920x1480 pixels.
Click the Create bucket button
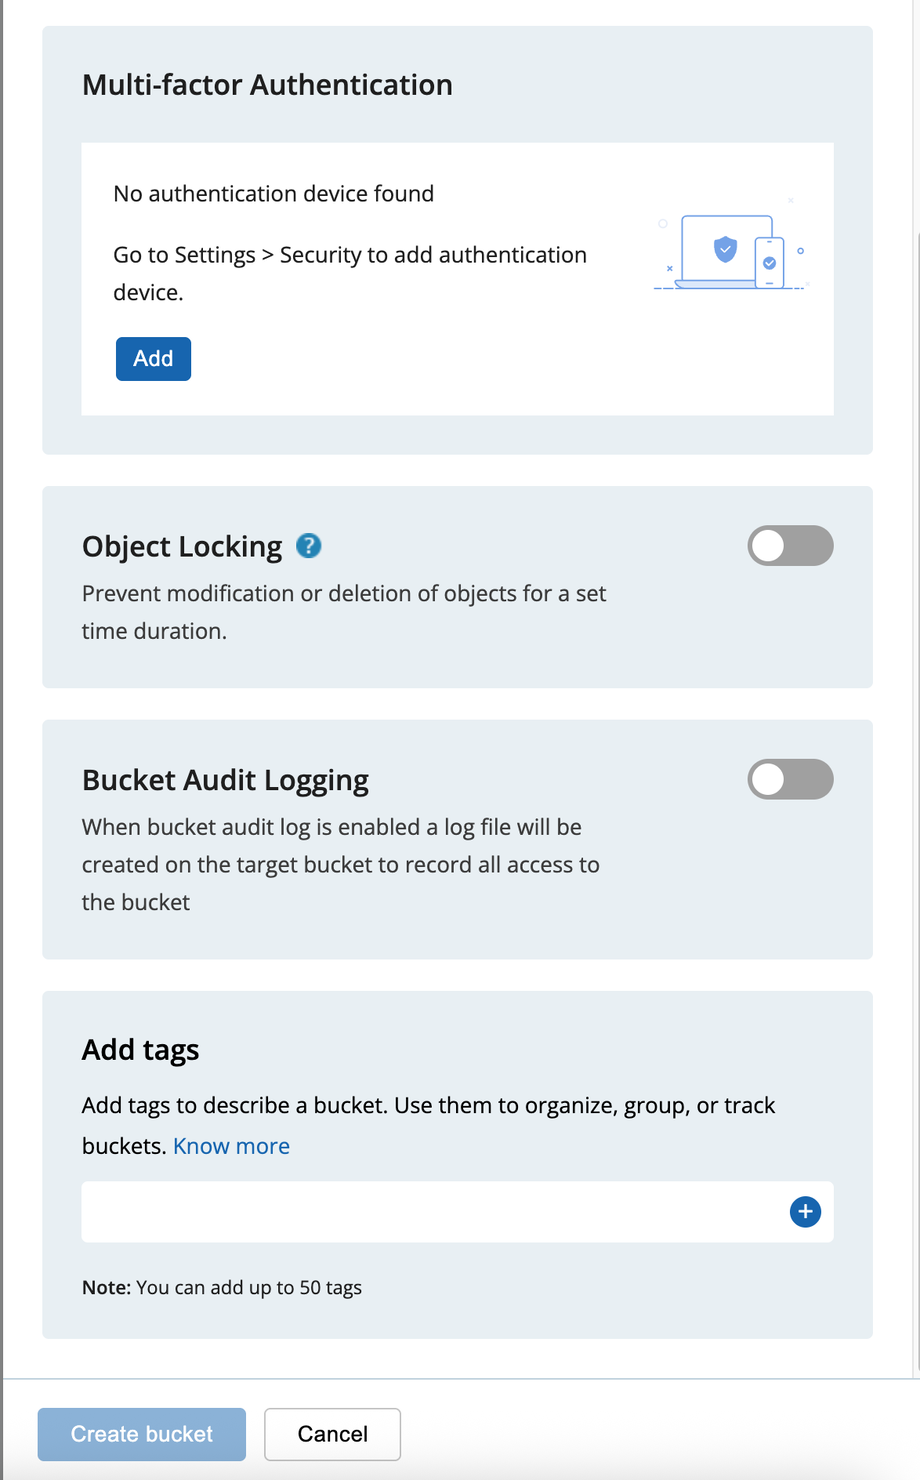coord(142,1434)
